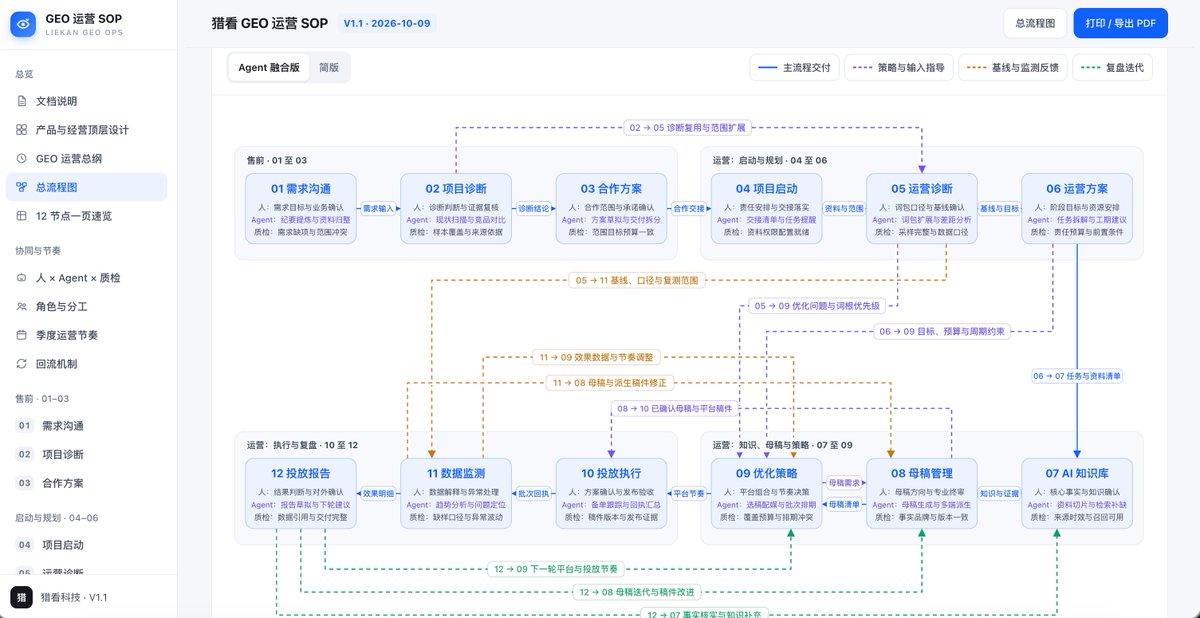Screen dimensions: 1200x618
Task: Click the edge label 11 → 09 效果数据与节奏调整
Action: pos(598,356)
